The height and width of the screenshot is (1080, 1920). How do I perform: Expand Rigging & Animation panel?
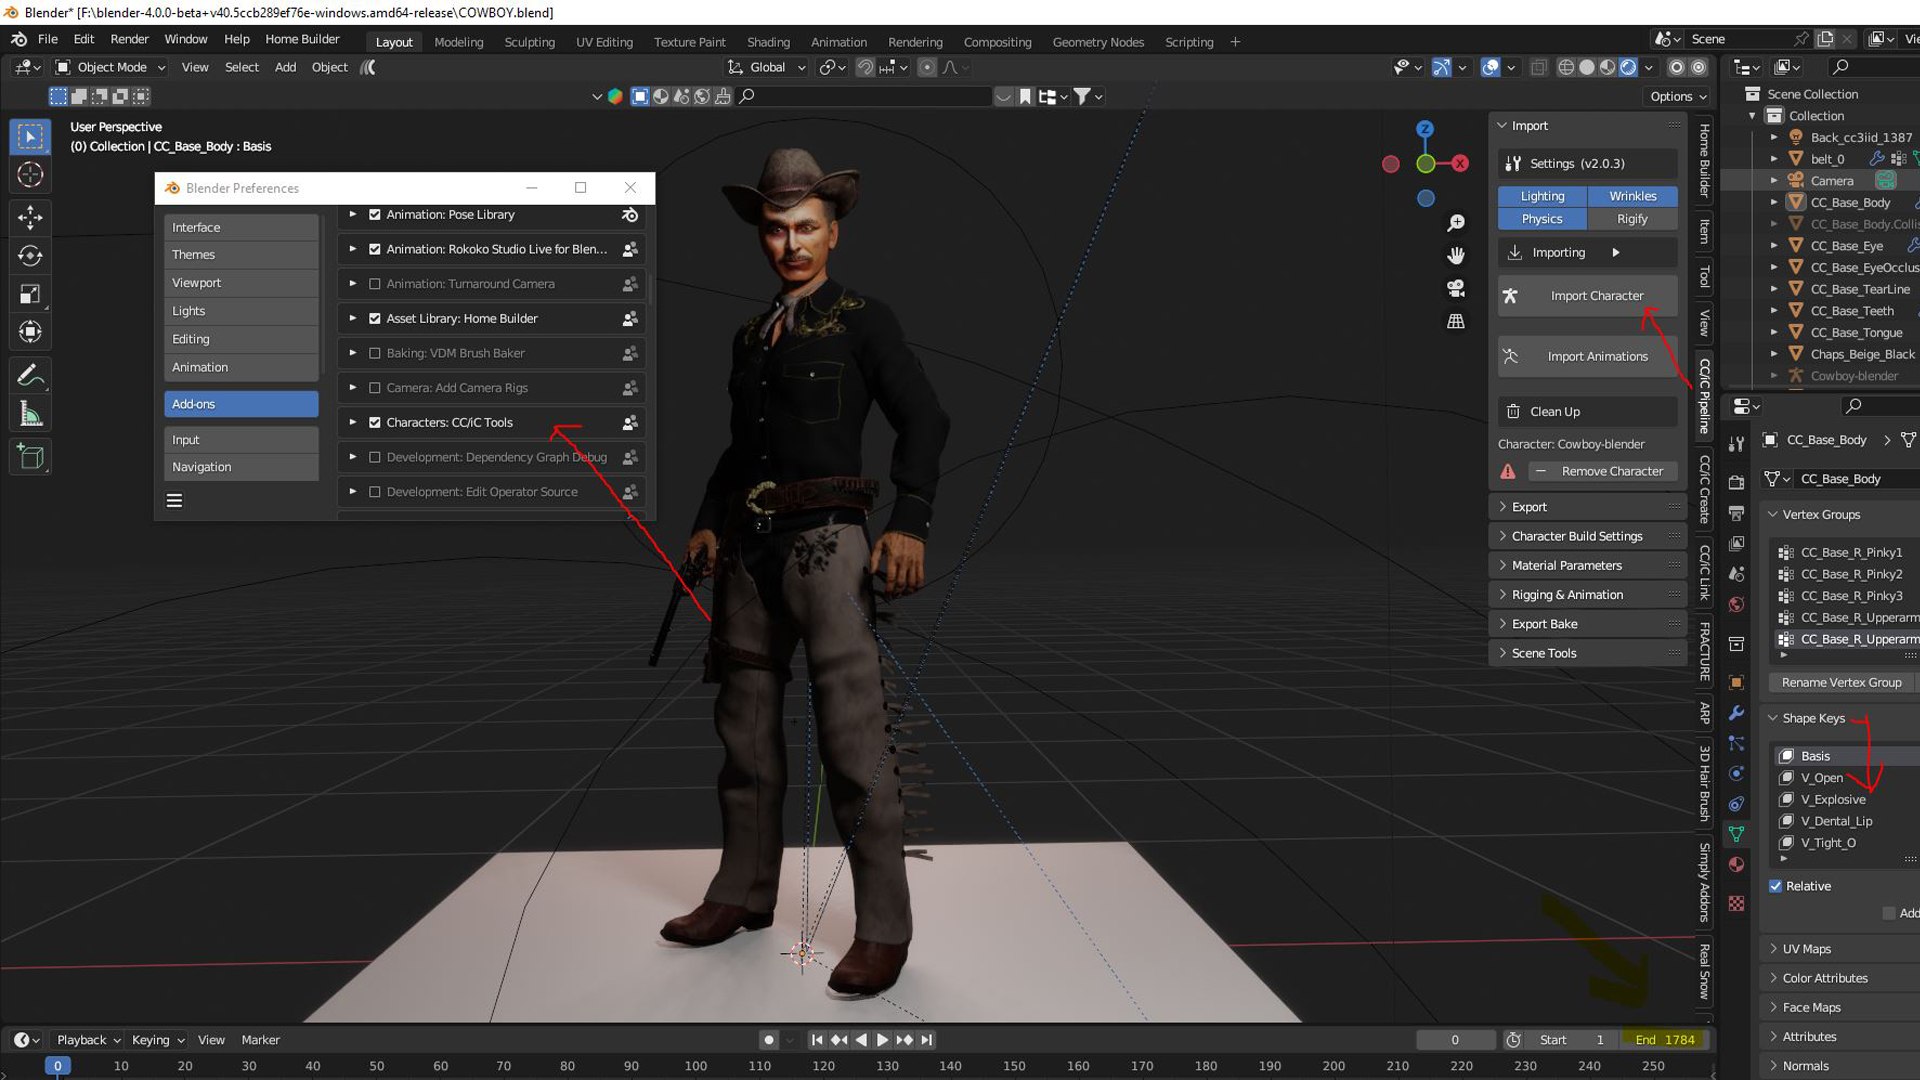1587,595
